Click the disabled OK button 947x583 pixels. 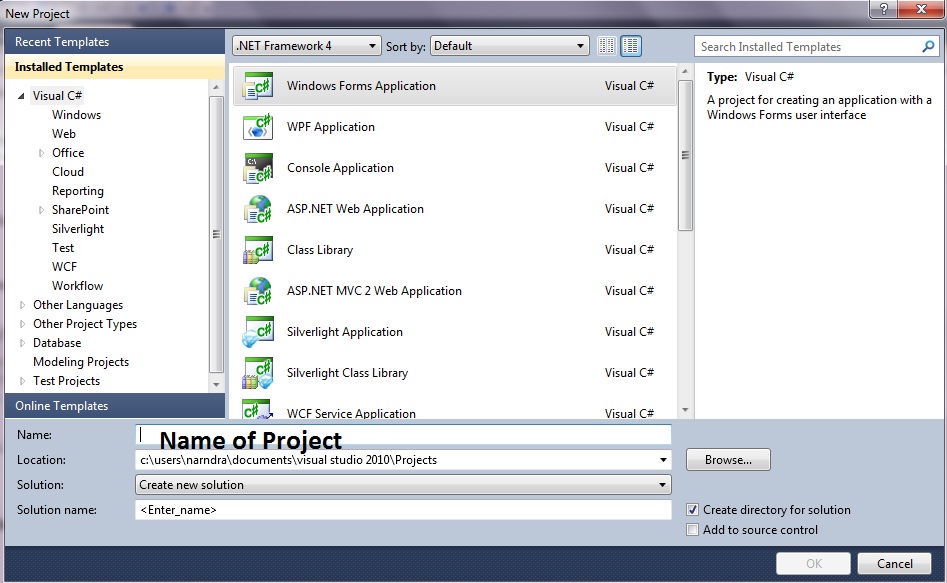click(x=814, y=564)
